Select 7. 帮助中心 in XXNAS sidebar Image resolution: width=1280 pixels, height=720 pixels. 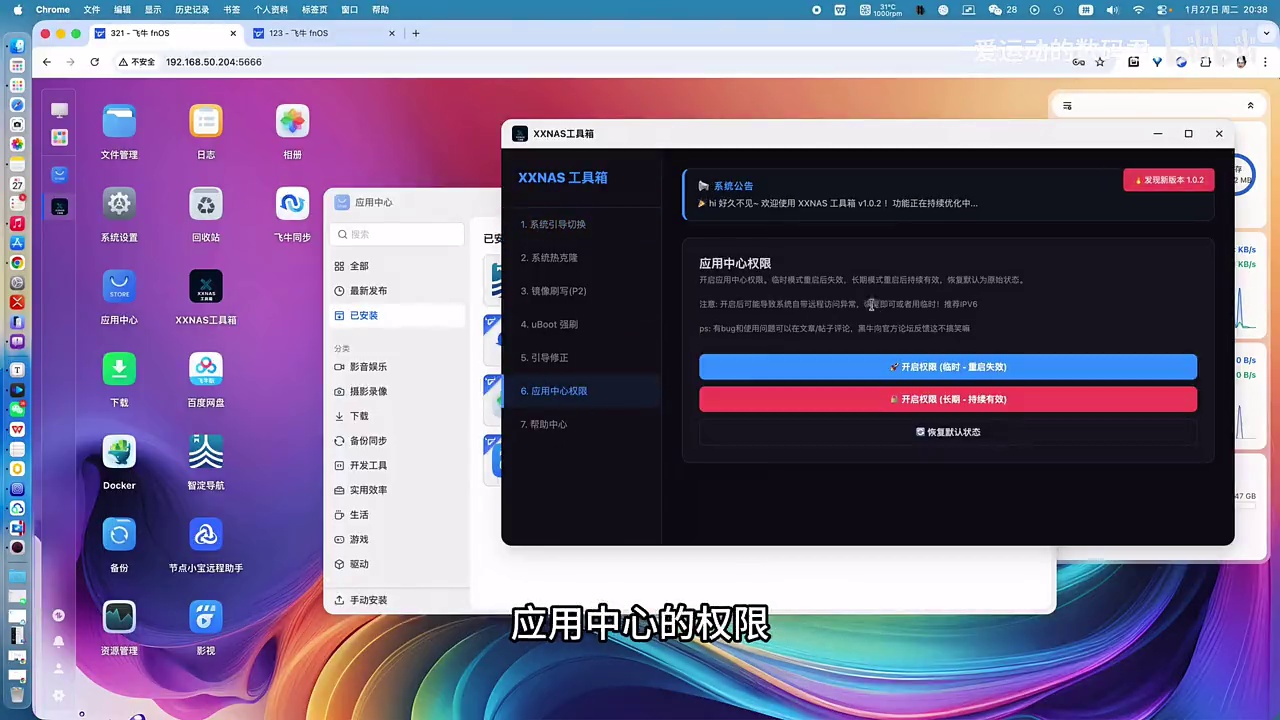pyautogui.click(x=581, y=424)
